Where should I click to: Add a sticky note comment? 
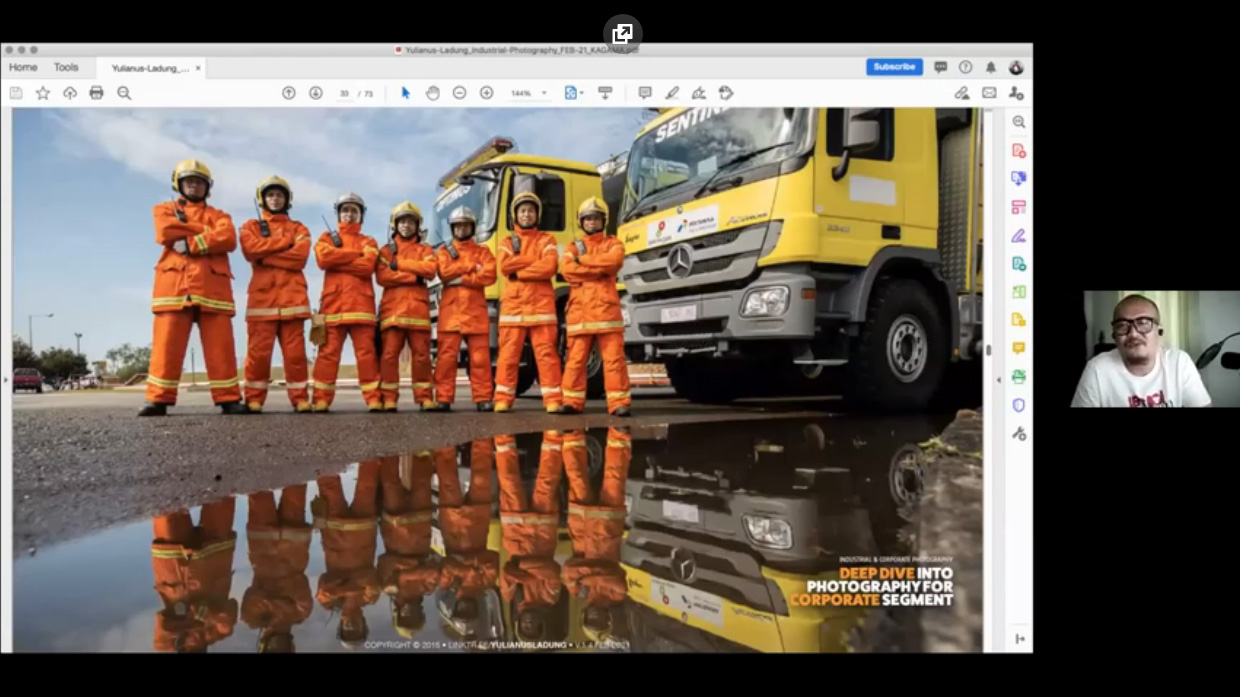pyautogui.click(x=645, y=93)
